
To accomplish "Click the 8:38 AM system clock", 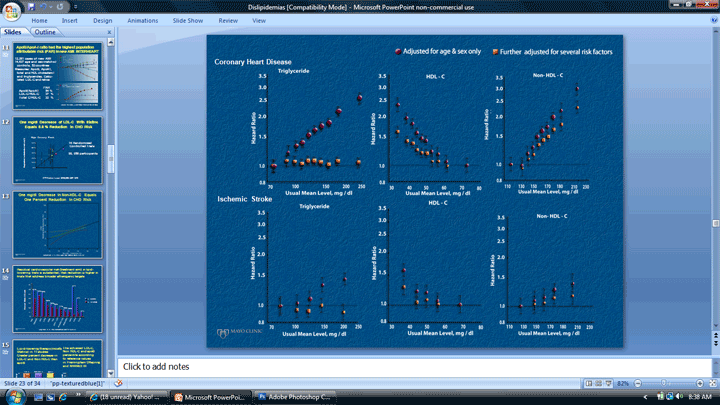I will (x=700, y=397).
